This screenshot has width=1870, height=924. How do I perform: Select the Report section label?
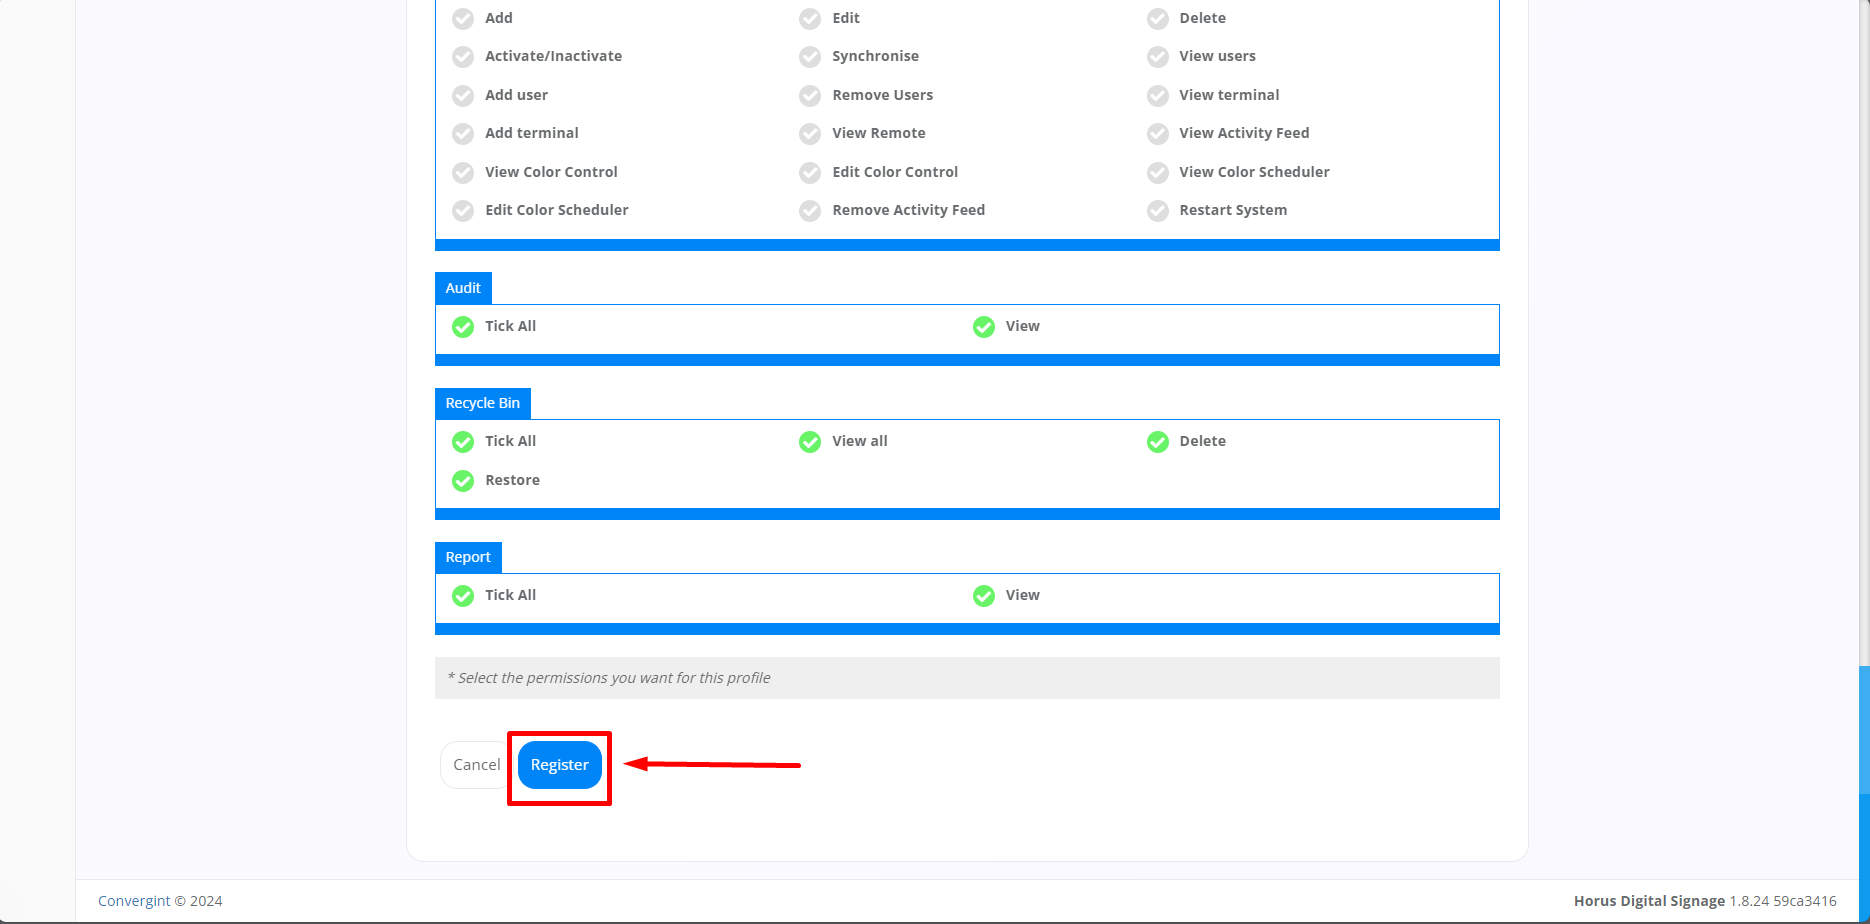coord(468,557)
